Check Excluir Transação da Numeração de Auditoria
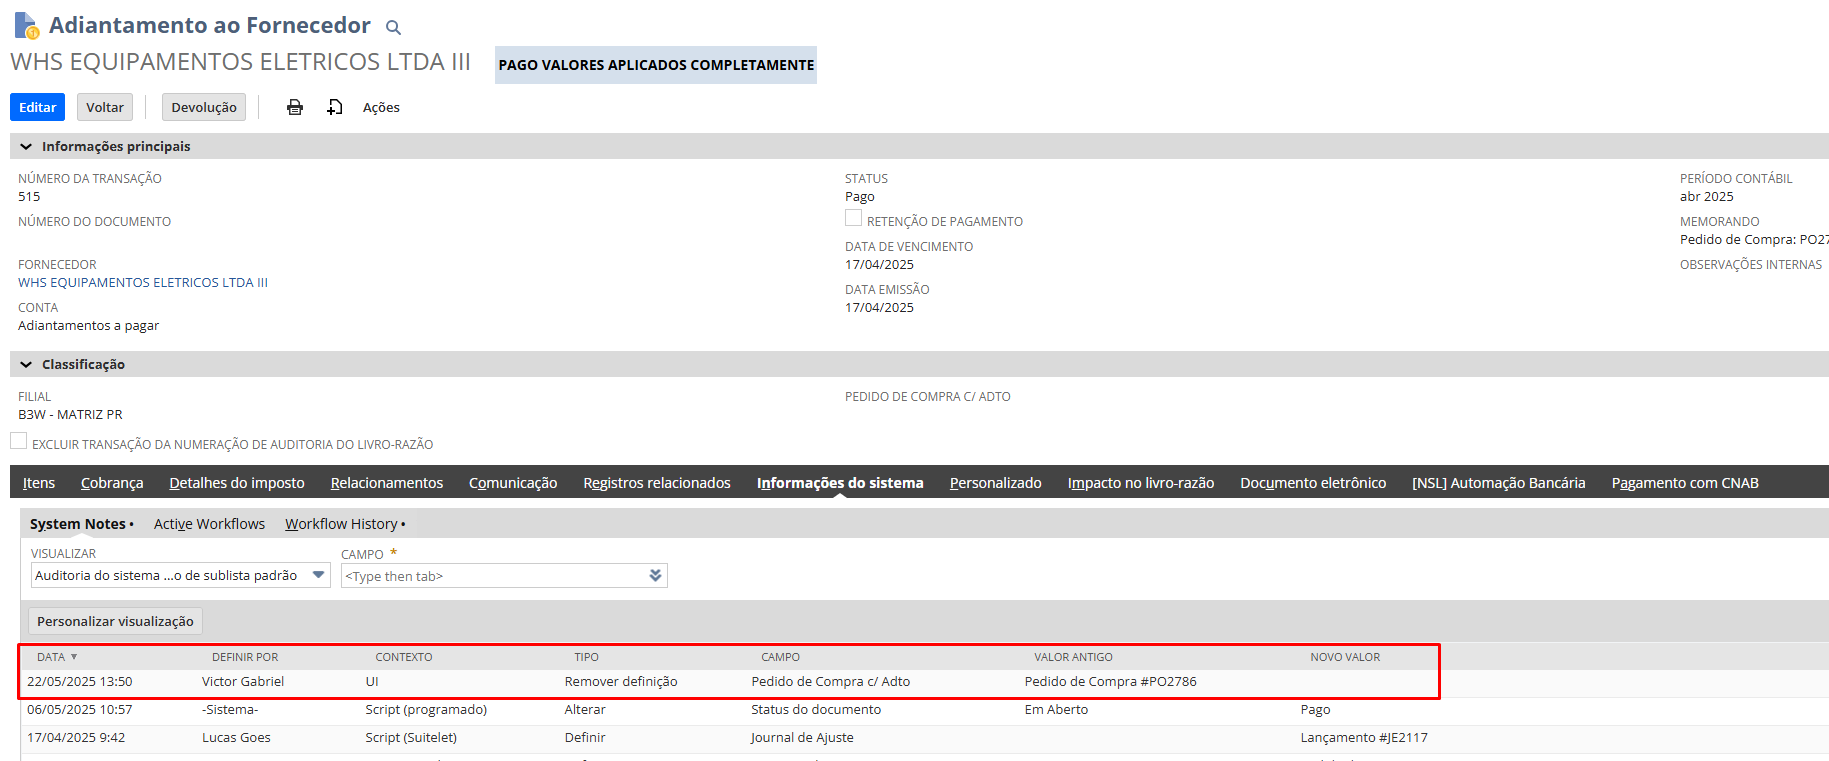The width and height of the screenshot is (1829, 761). (19, 441)
